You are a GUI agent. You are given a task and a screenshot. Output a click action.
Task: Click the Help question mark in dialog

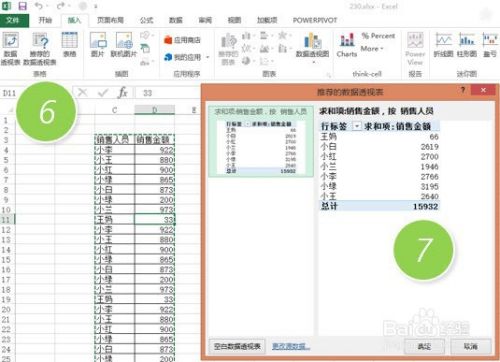(x=463, y=90)
